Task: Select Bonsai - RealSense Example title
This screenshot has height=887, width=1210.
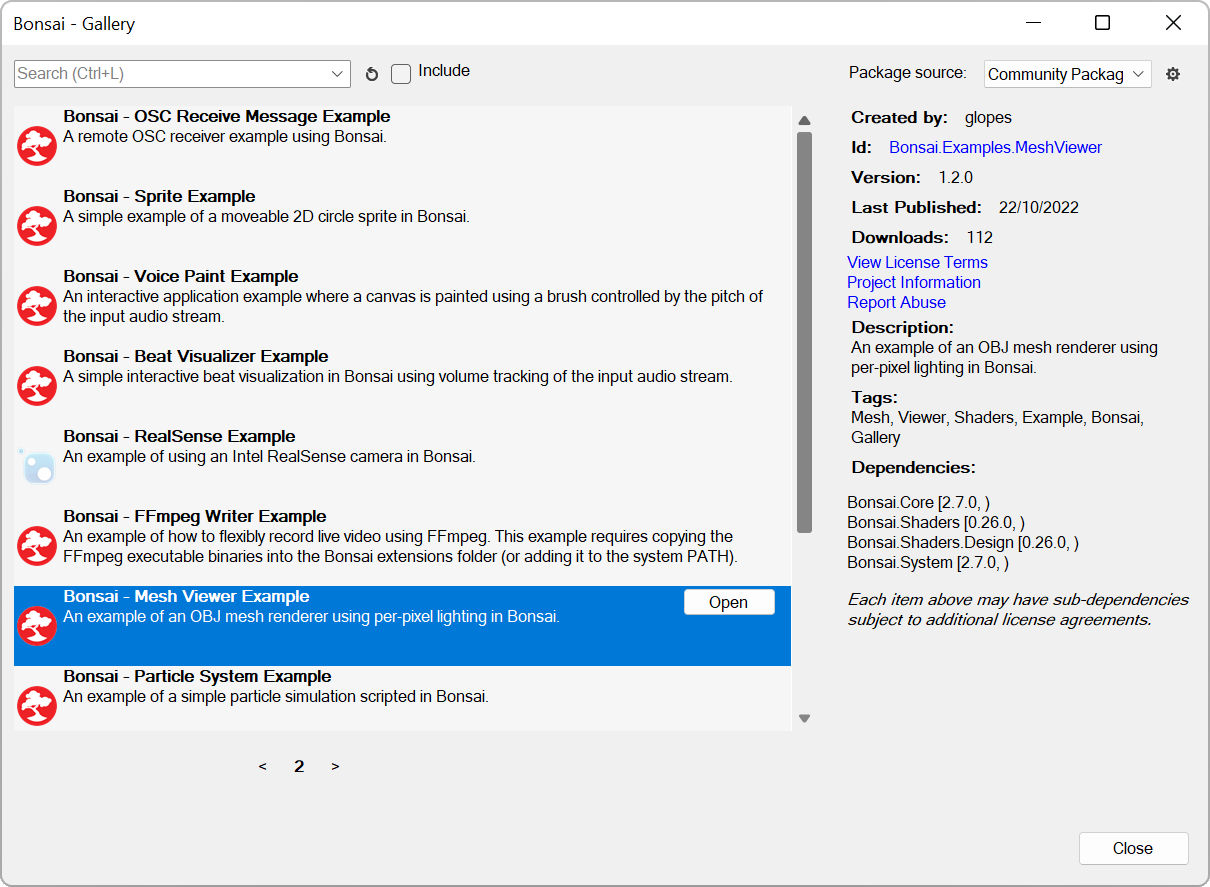Action: point(179,437)
